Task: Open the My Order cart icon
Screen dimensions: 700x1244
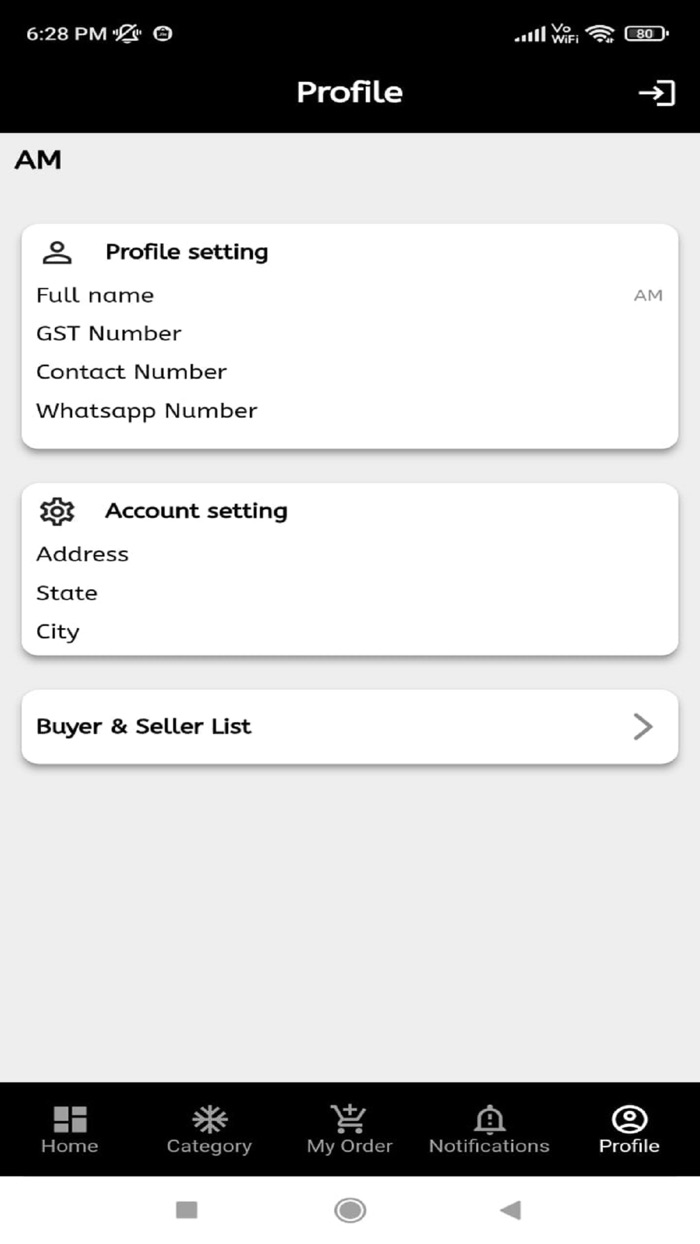Action: tap(349, 1118)
